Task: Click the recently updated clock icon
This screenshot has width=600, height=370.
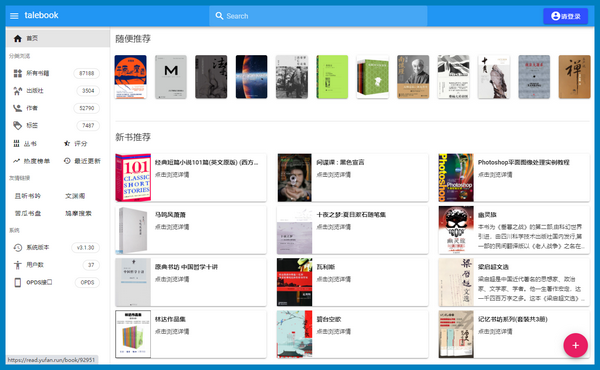Action: [x=67, y=161]
